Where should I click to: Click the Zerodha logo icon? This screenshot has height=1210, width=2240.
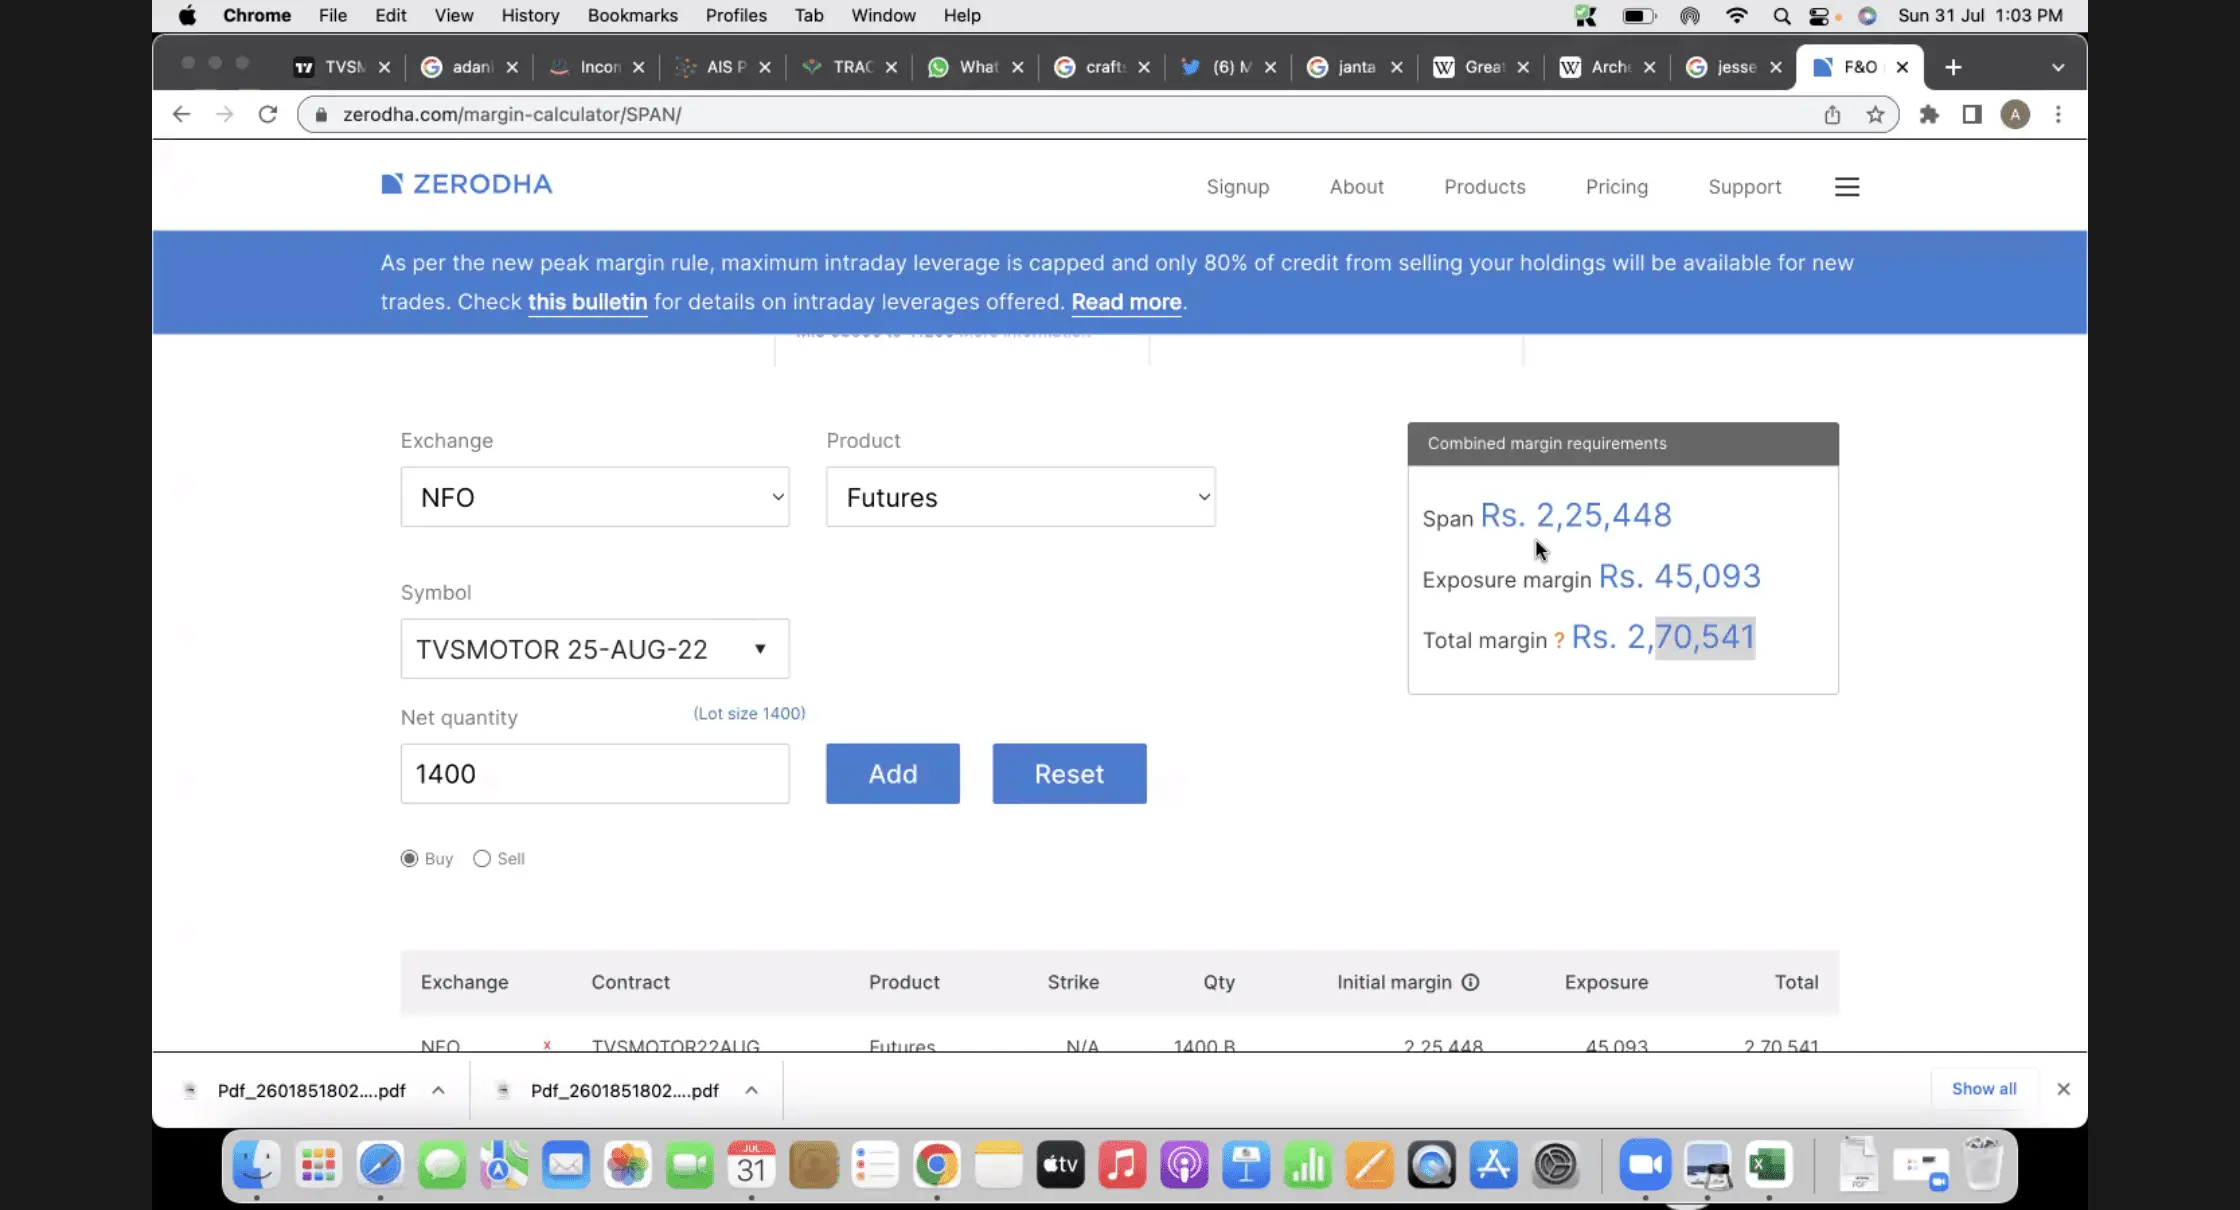[x=392, y=184]
